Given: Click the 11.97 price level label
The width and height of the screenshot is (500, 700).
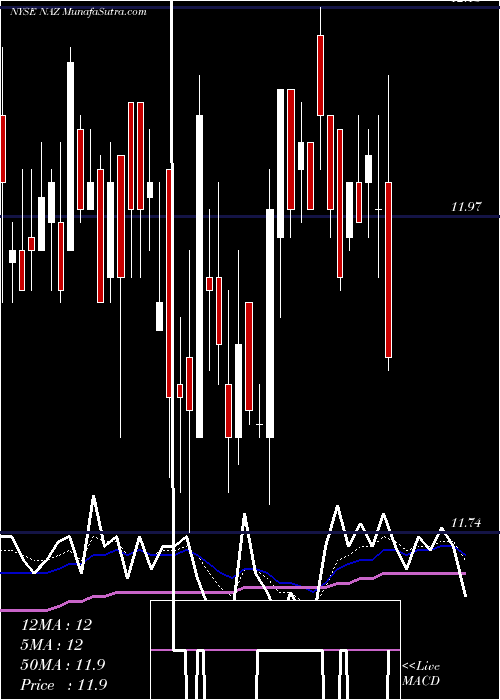Looking at the screenshot, I should (466, 207).
